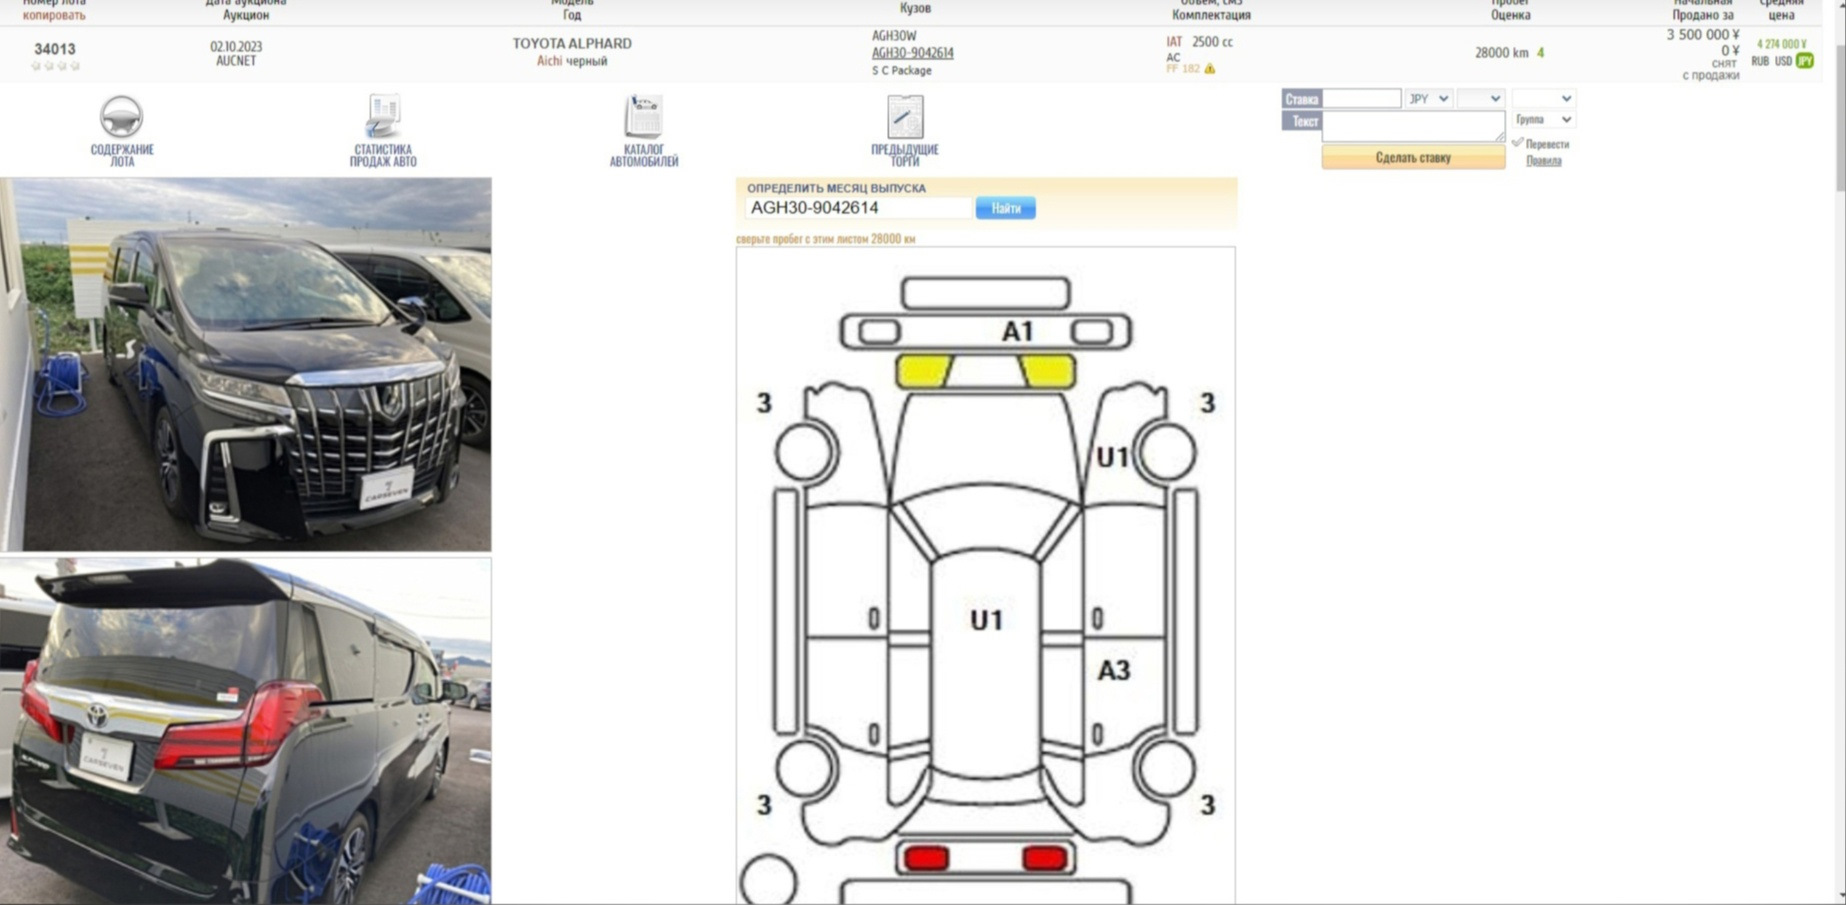Open the Содержание лота steering wheel icon
This screenshot has width=1846, height=905.
[121, 118]
